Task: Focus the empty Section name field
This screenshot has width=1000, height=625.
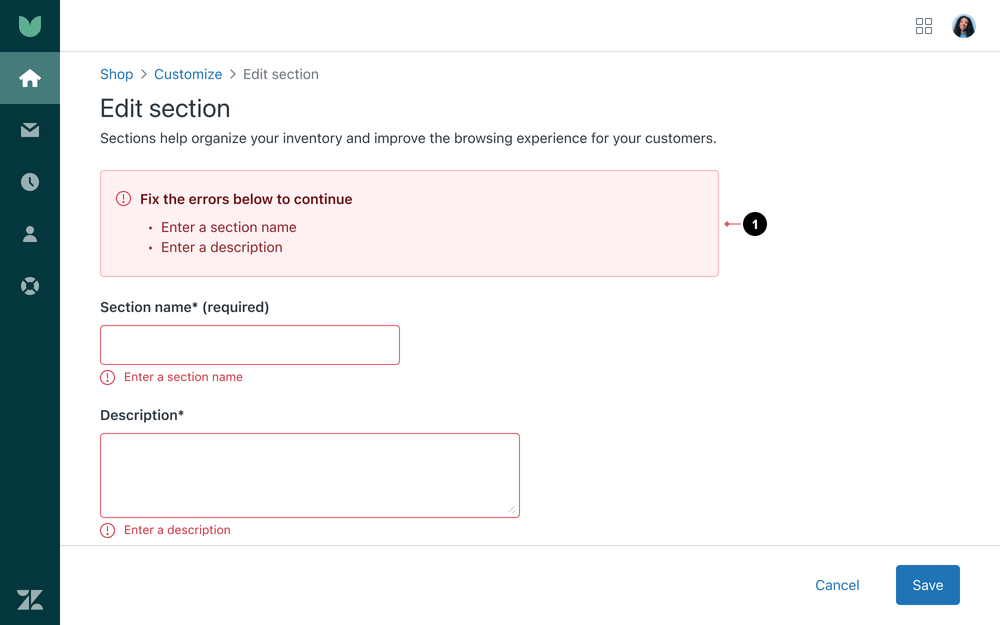Action: (249, 344)
